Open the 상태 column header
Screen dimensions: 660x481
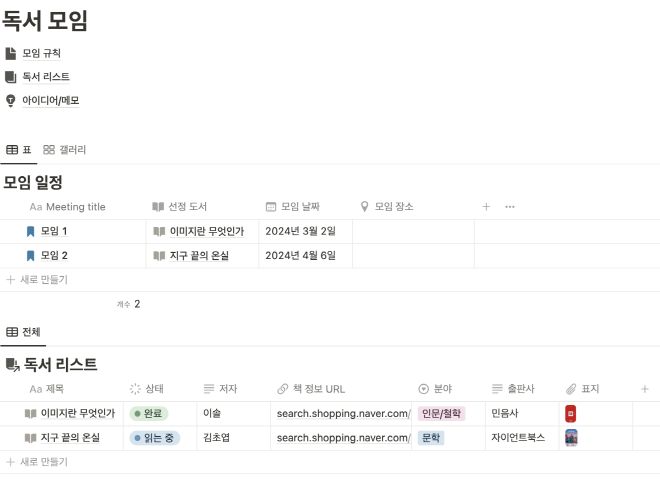(x=146, y=389)
